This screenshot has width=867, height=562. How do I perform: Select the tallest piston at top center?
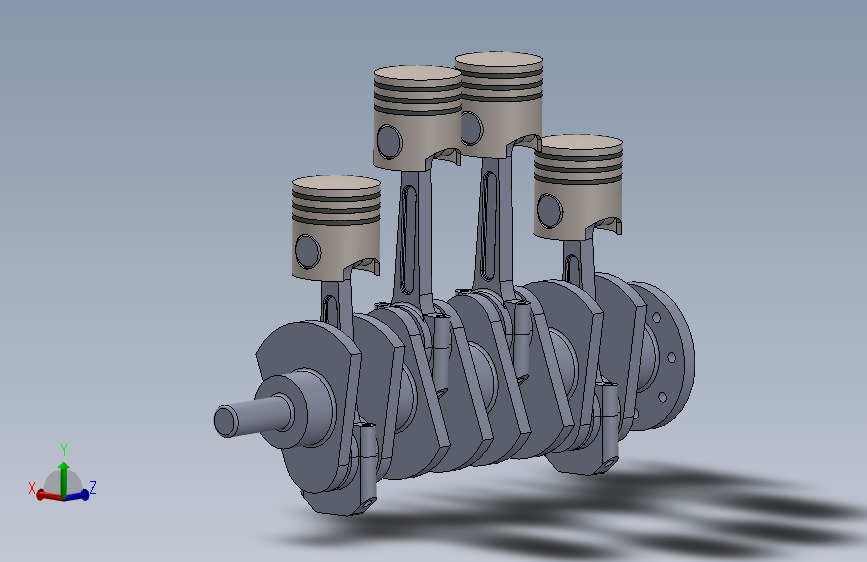click(x=499, y=103)
